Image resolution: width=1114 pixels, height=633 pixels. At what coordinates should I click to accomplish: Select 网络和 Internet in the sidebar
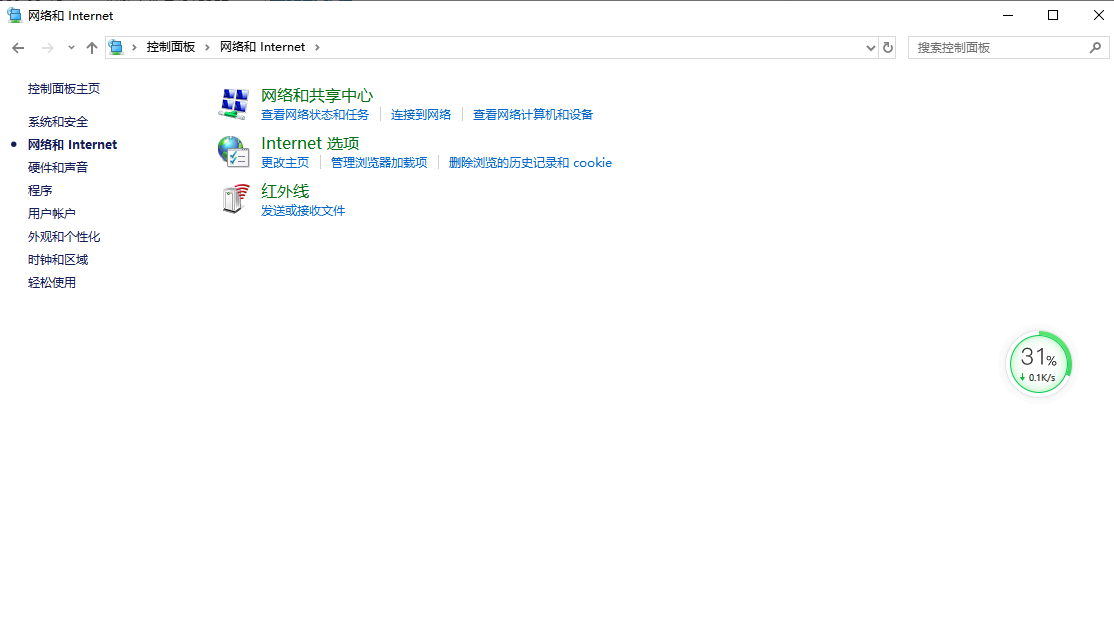pyautogui.click(x=72, y=144)
